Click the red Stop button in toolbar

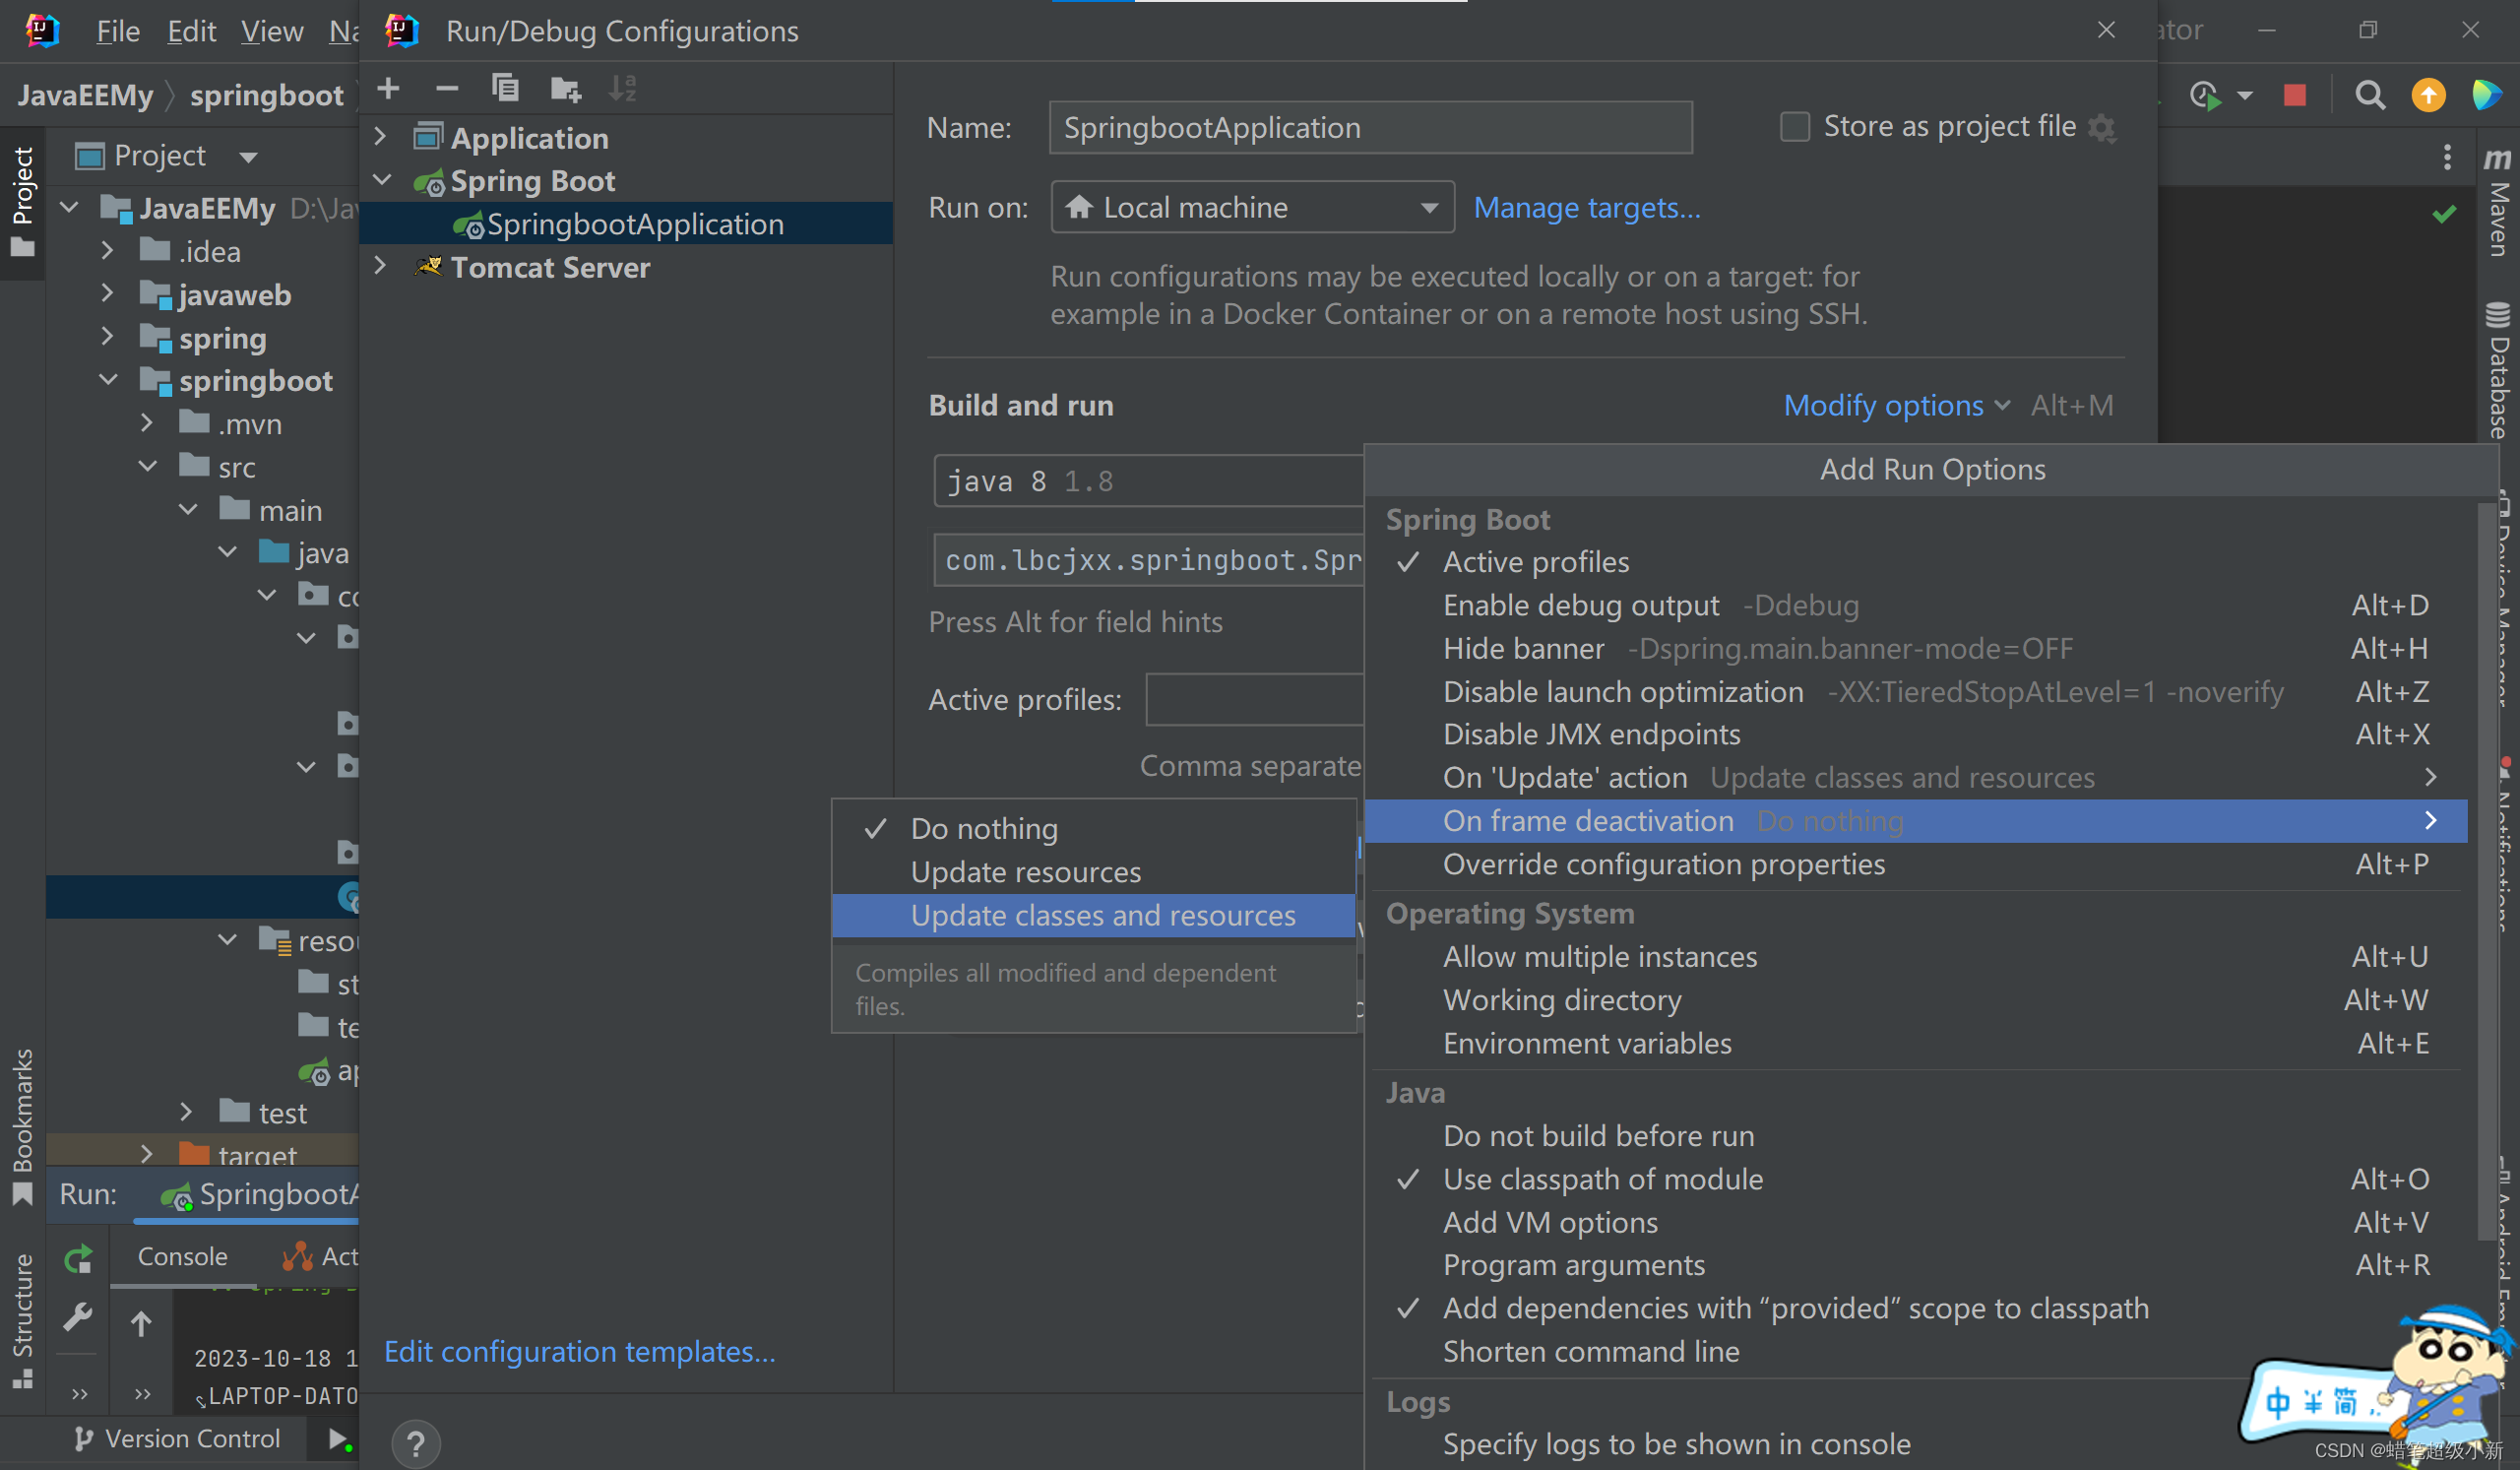click(2294, 95)
